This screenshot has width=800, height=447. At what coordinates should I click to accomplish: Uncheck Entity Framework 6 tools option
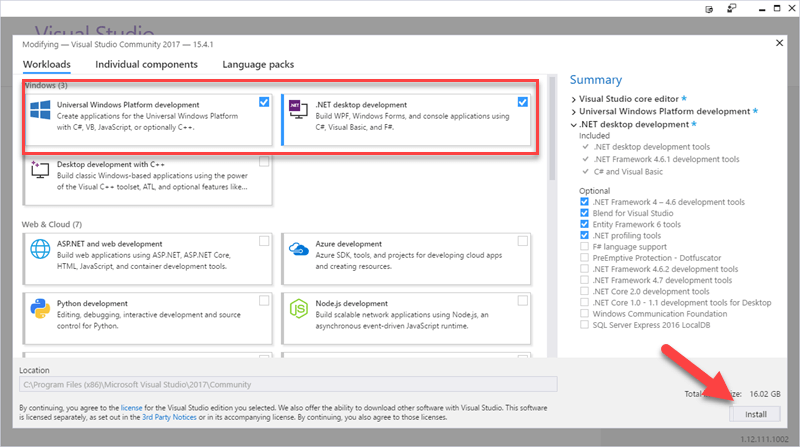pos(585,223)
